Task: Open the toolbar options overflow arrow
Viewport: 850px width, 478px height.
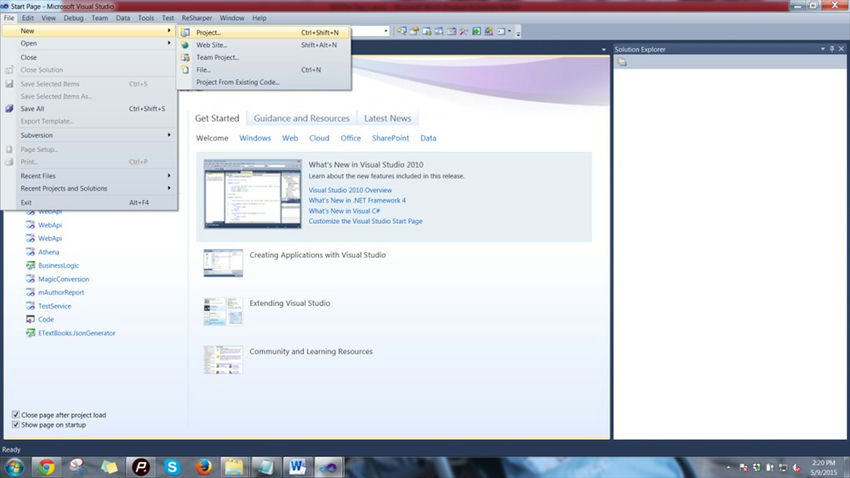Action: (x=518, y=33)
